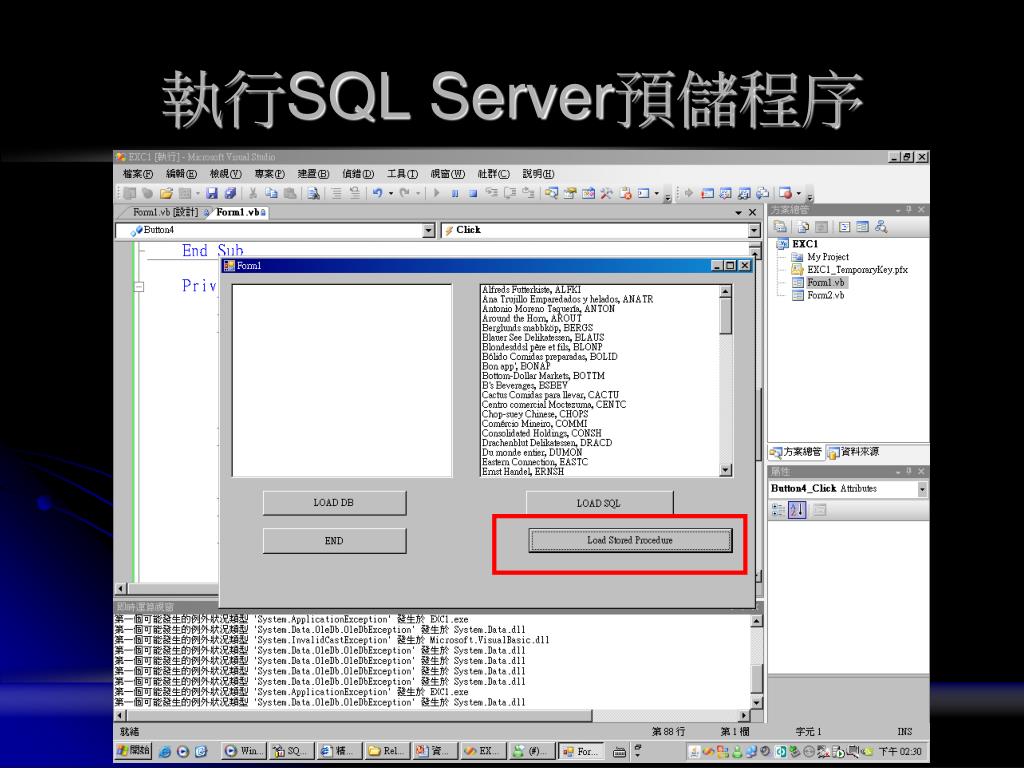Click View Designer icon in Solution Explorer toolbar

click(863, 227)
